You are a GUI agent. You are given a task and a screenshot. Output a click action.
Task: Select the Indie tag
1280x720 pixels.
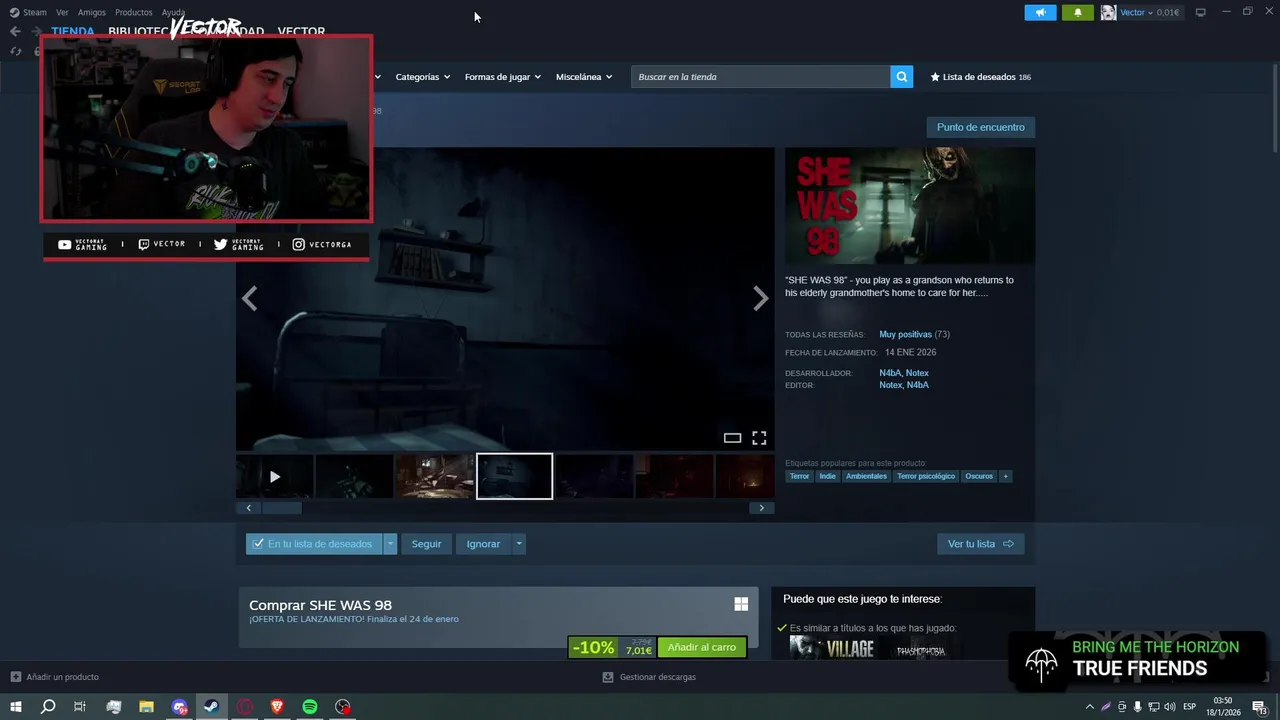pyautogui.click(x=827, y=476)
